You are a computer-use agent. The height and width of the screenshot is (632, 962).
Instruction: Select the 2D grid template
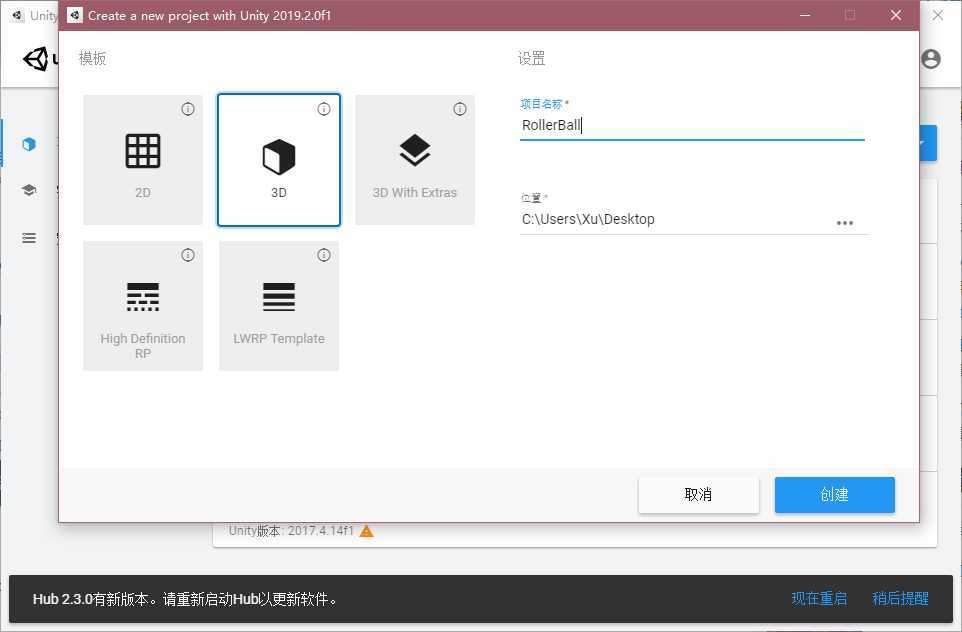pyautogui.click(x=143, y=160)
